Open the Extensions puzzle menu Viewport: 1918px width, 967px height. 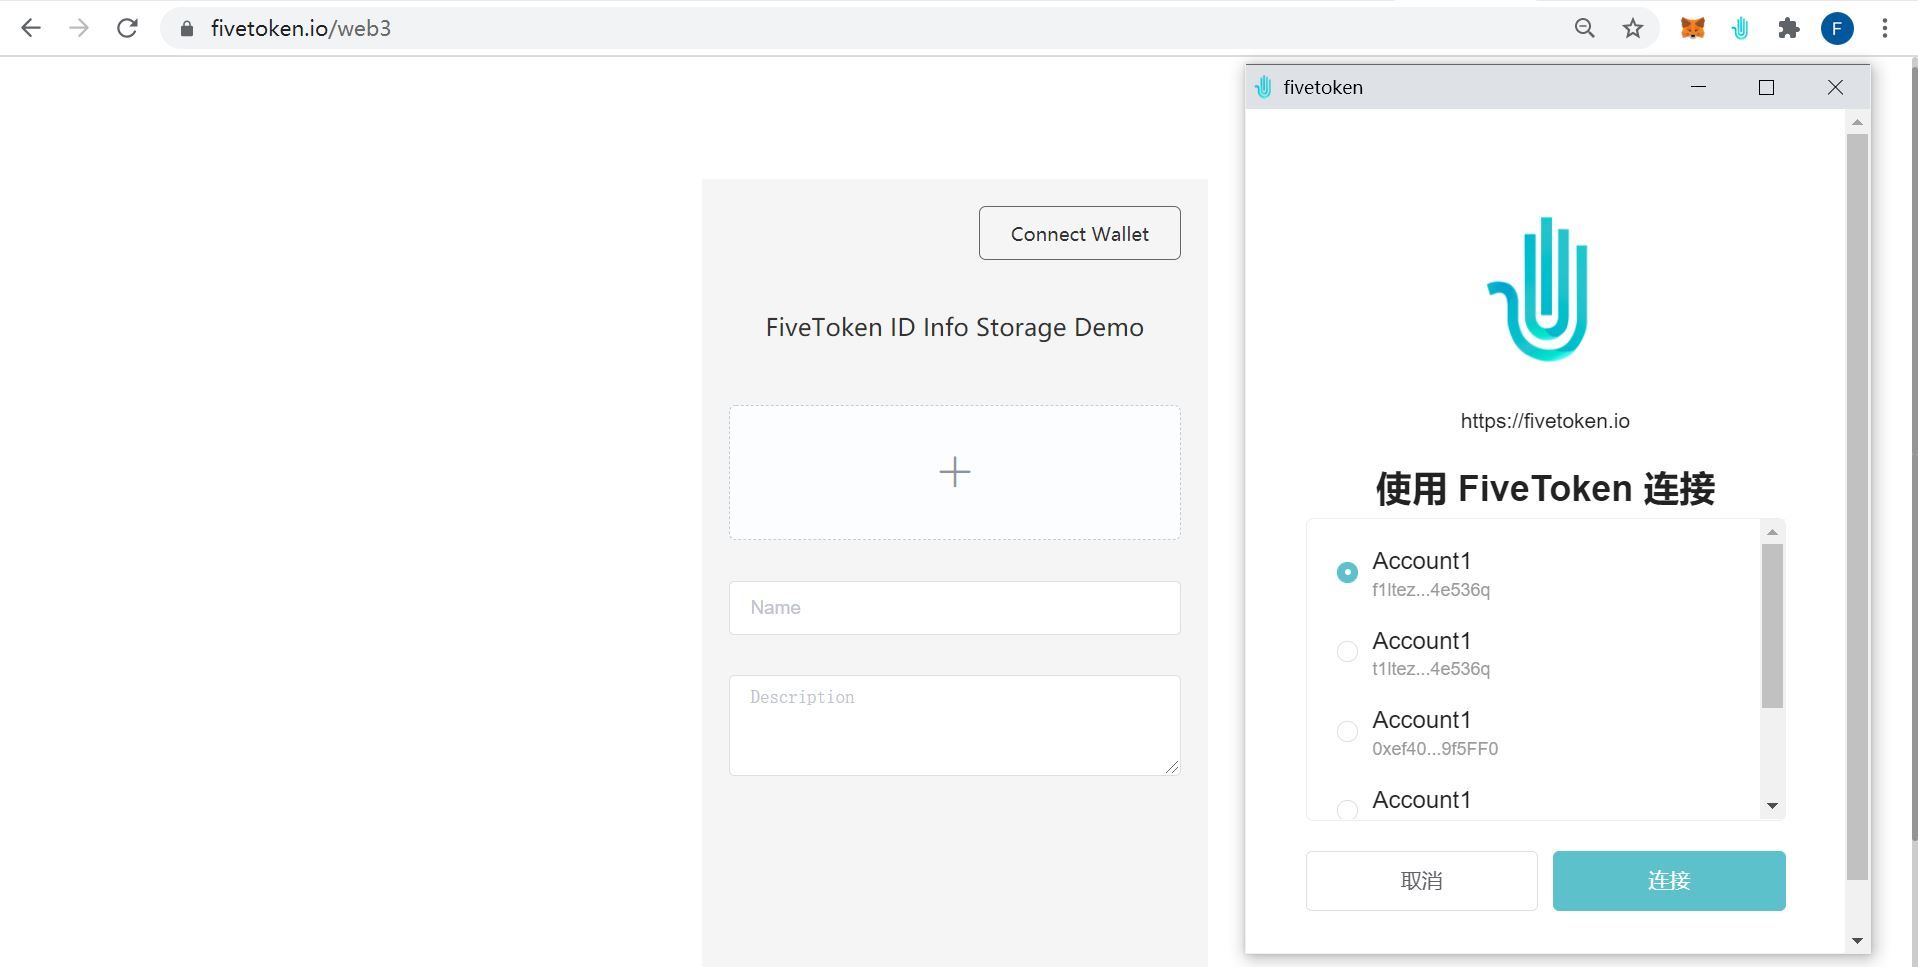pyautogui.click(x=1789, y=28)
